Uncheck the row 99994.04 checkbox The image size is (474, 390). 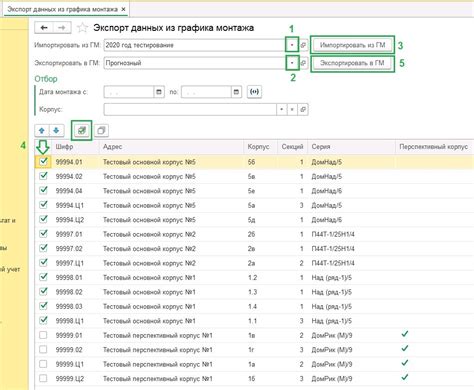(43, 191)
